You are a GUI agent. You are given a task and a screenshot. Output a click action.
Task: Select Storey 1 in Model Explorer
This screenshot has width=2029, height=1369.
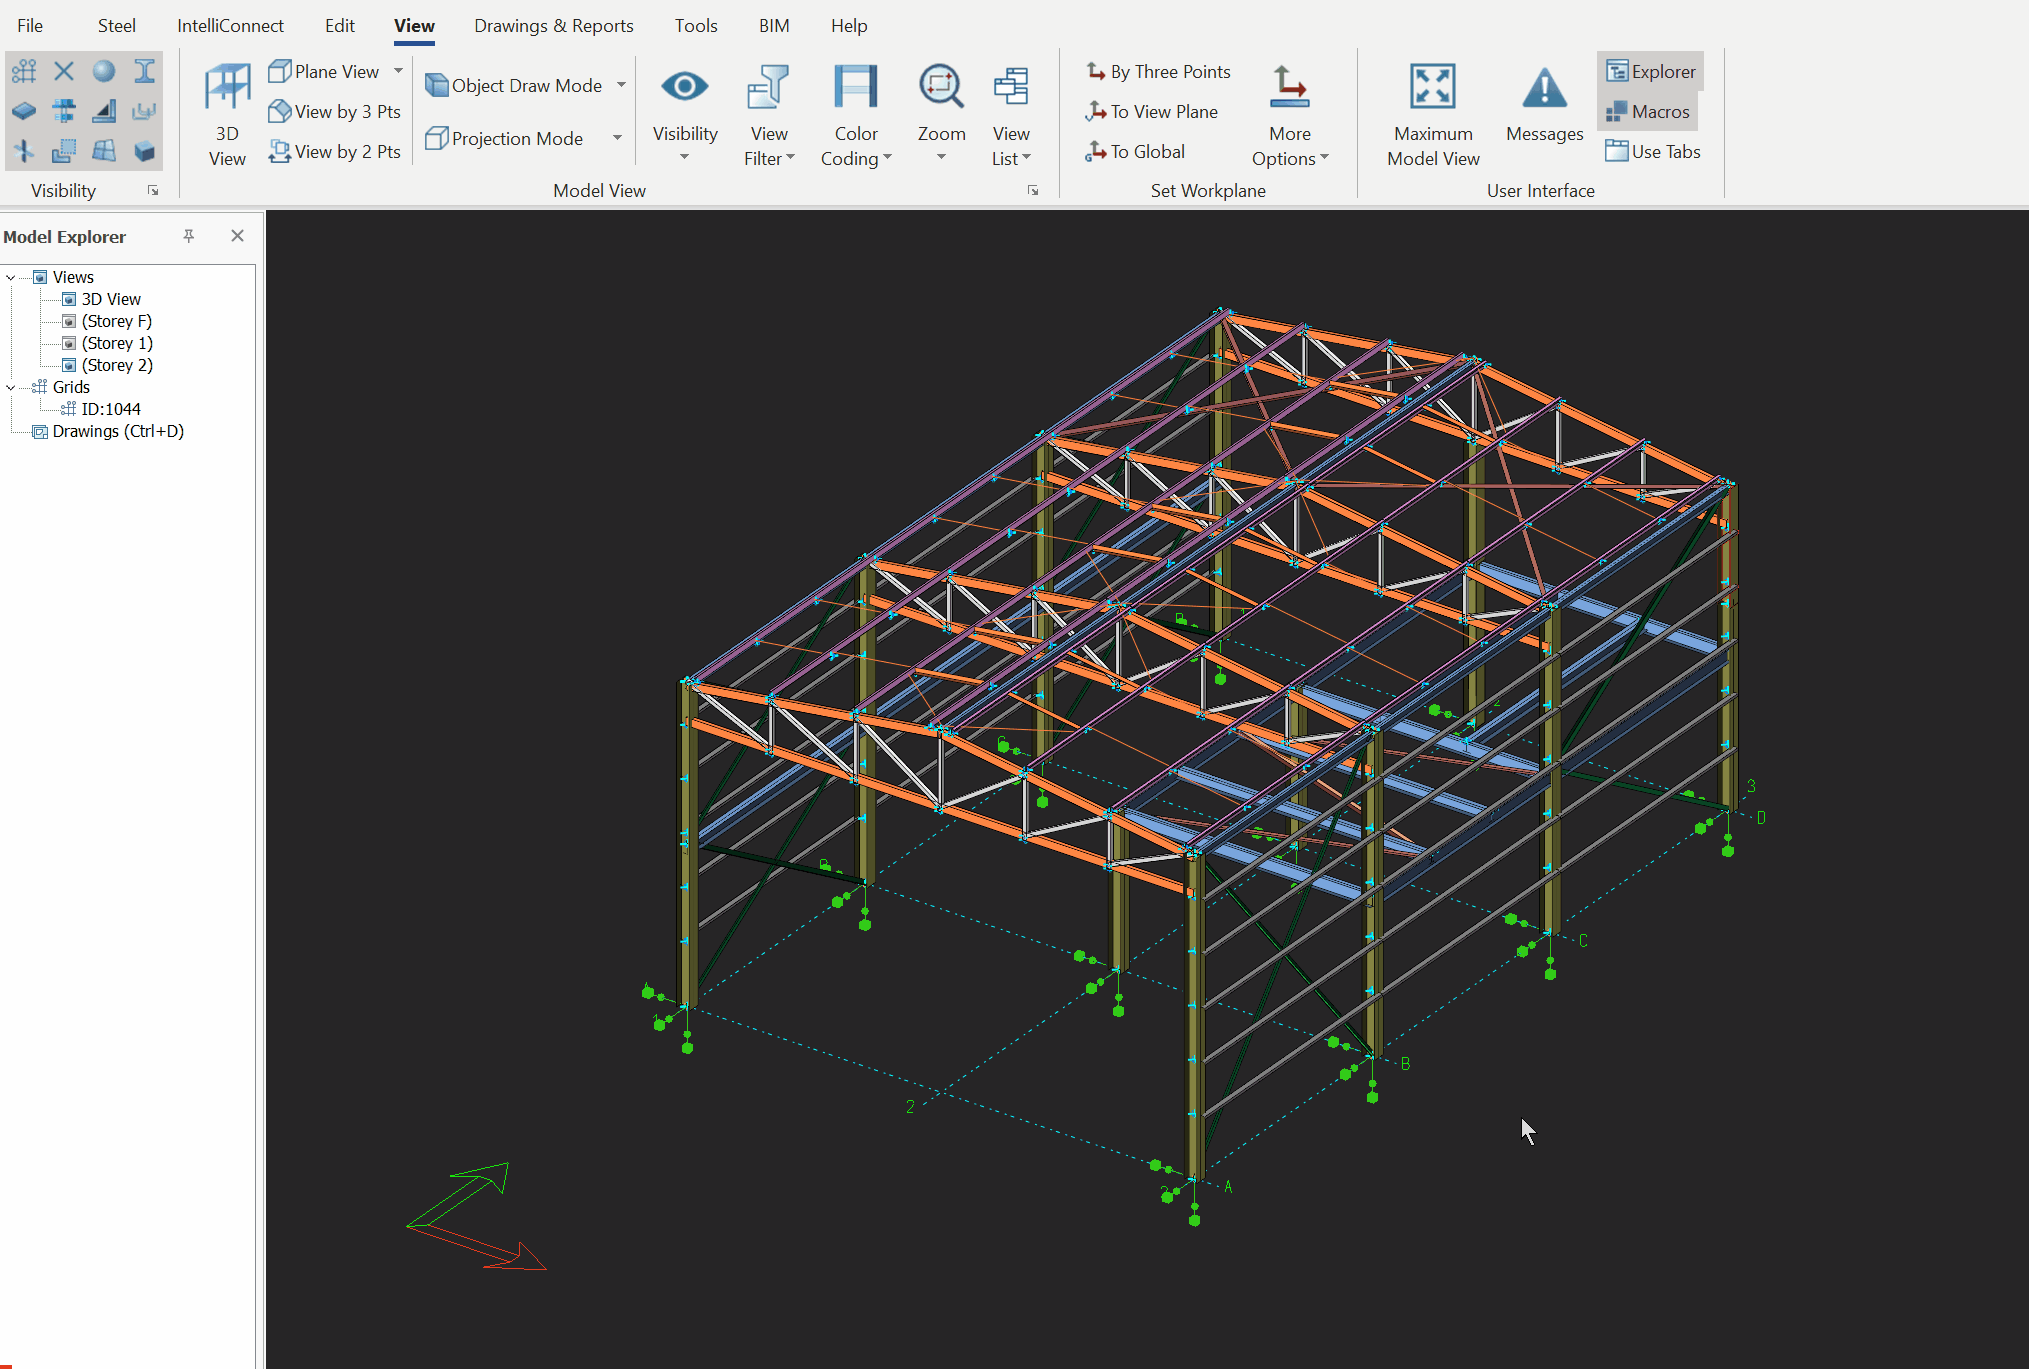point(116,343)
